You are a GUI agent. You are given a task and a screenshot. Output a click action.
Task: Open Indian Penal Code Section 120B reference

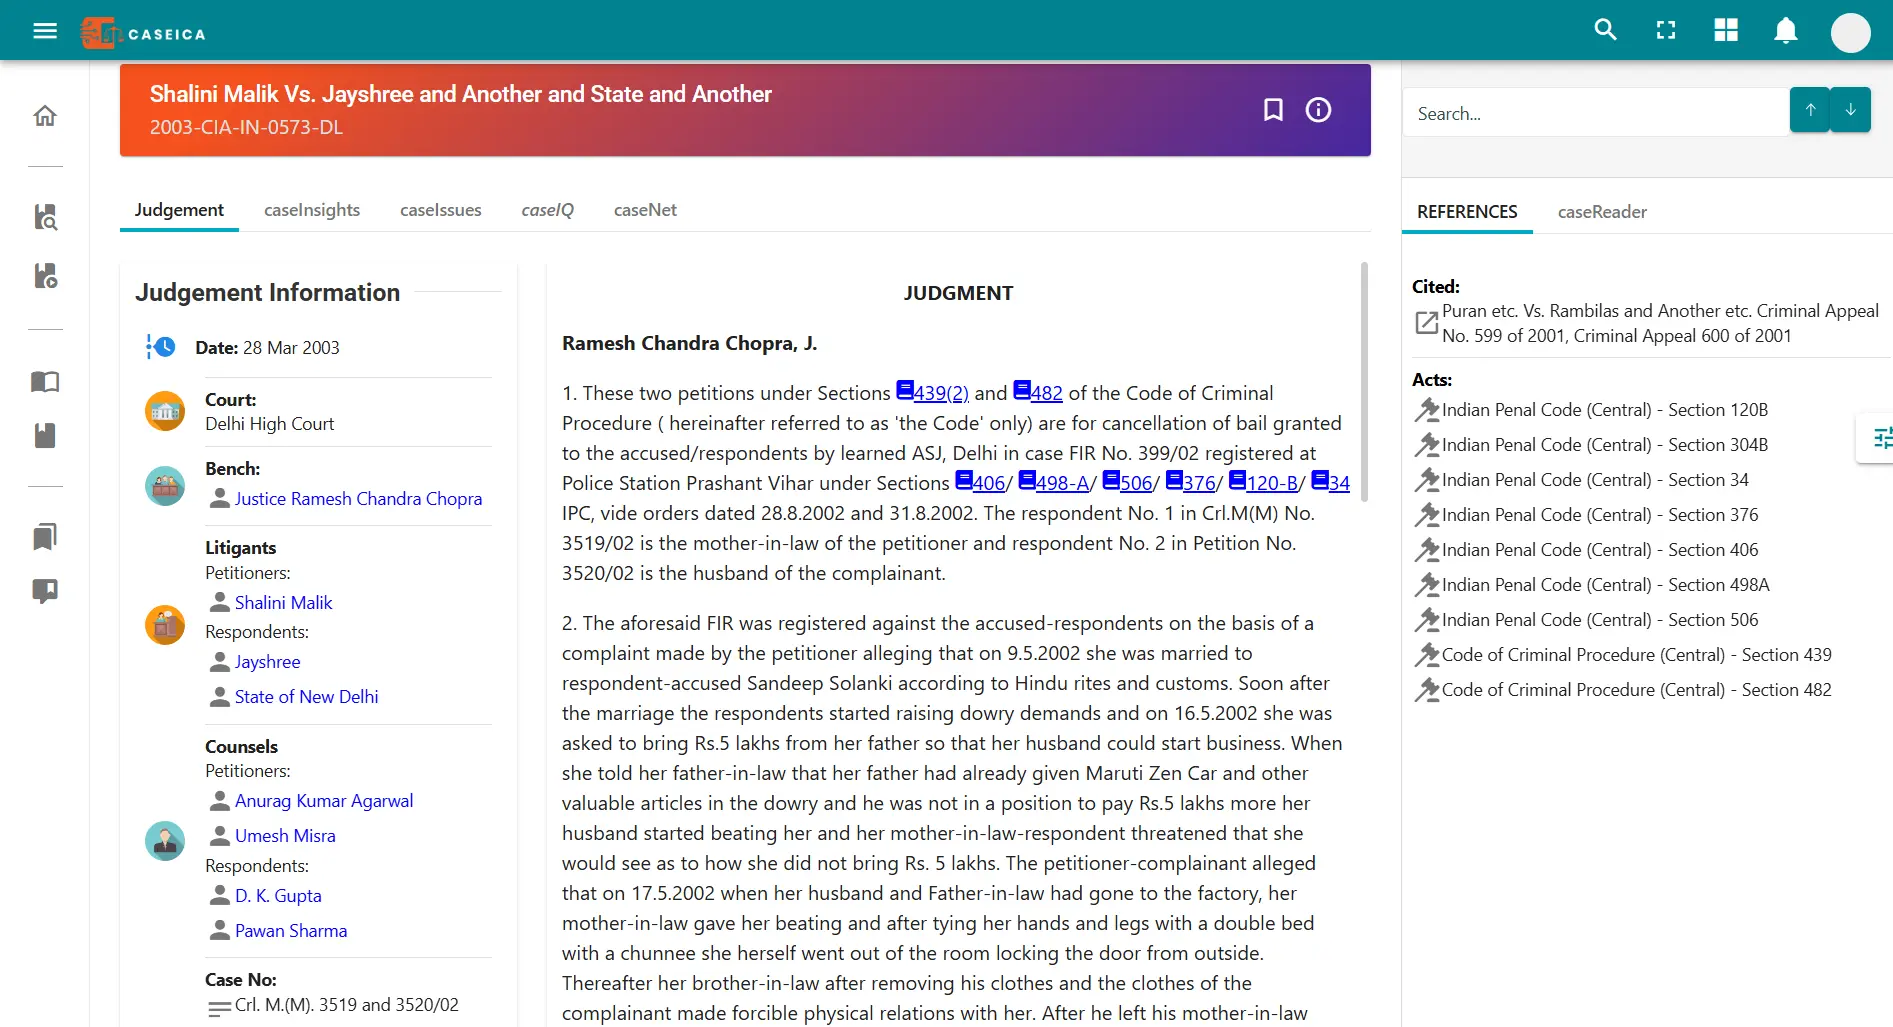click(x=1604, y=409)
